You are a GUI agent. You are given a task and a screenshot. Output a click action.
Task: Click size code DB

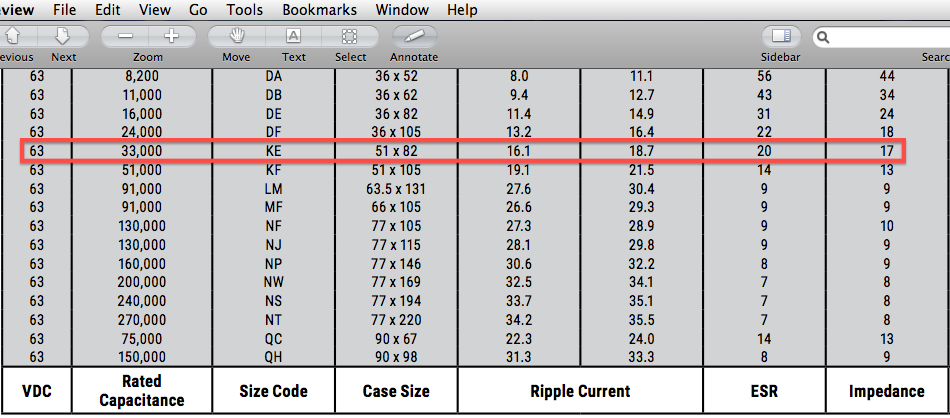(x=274, y=95)
